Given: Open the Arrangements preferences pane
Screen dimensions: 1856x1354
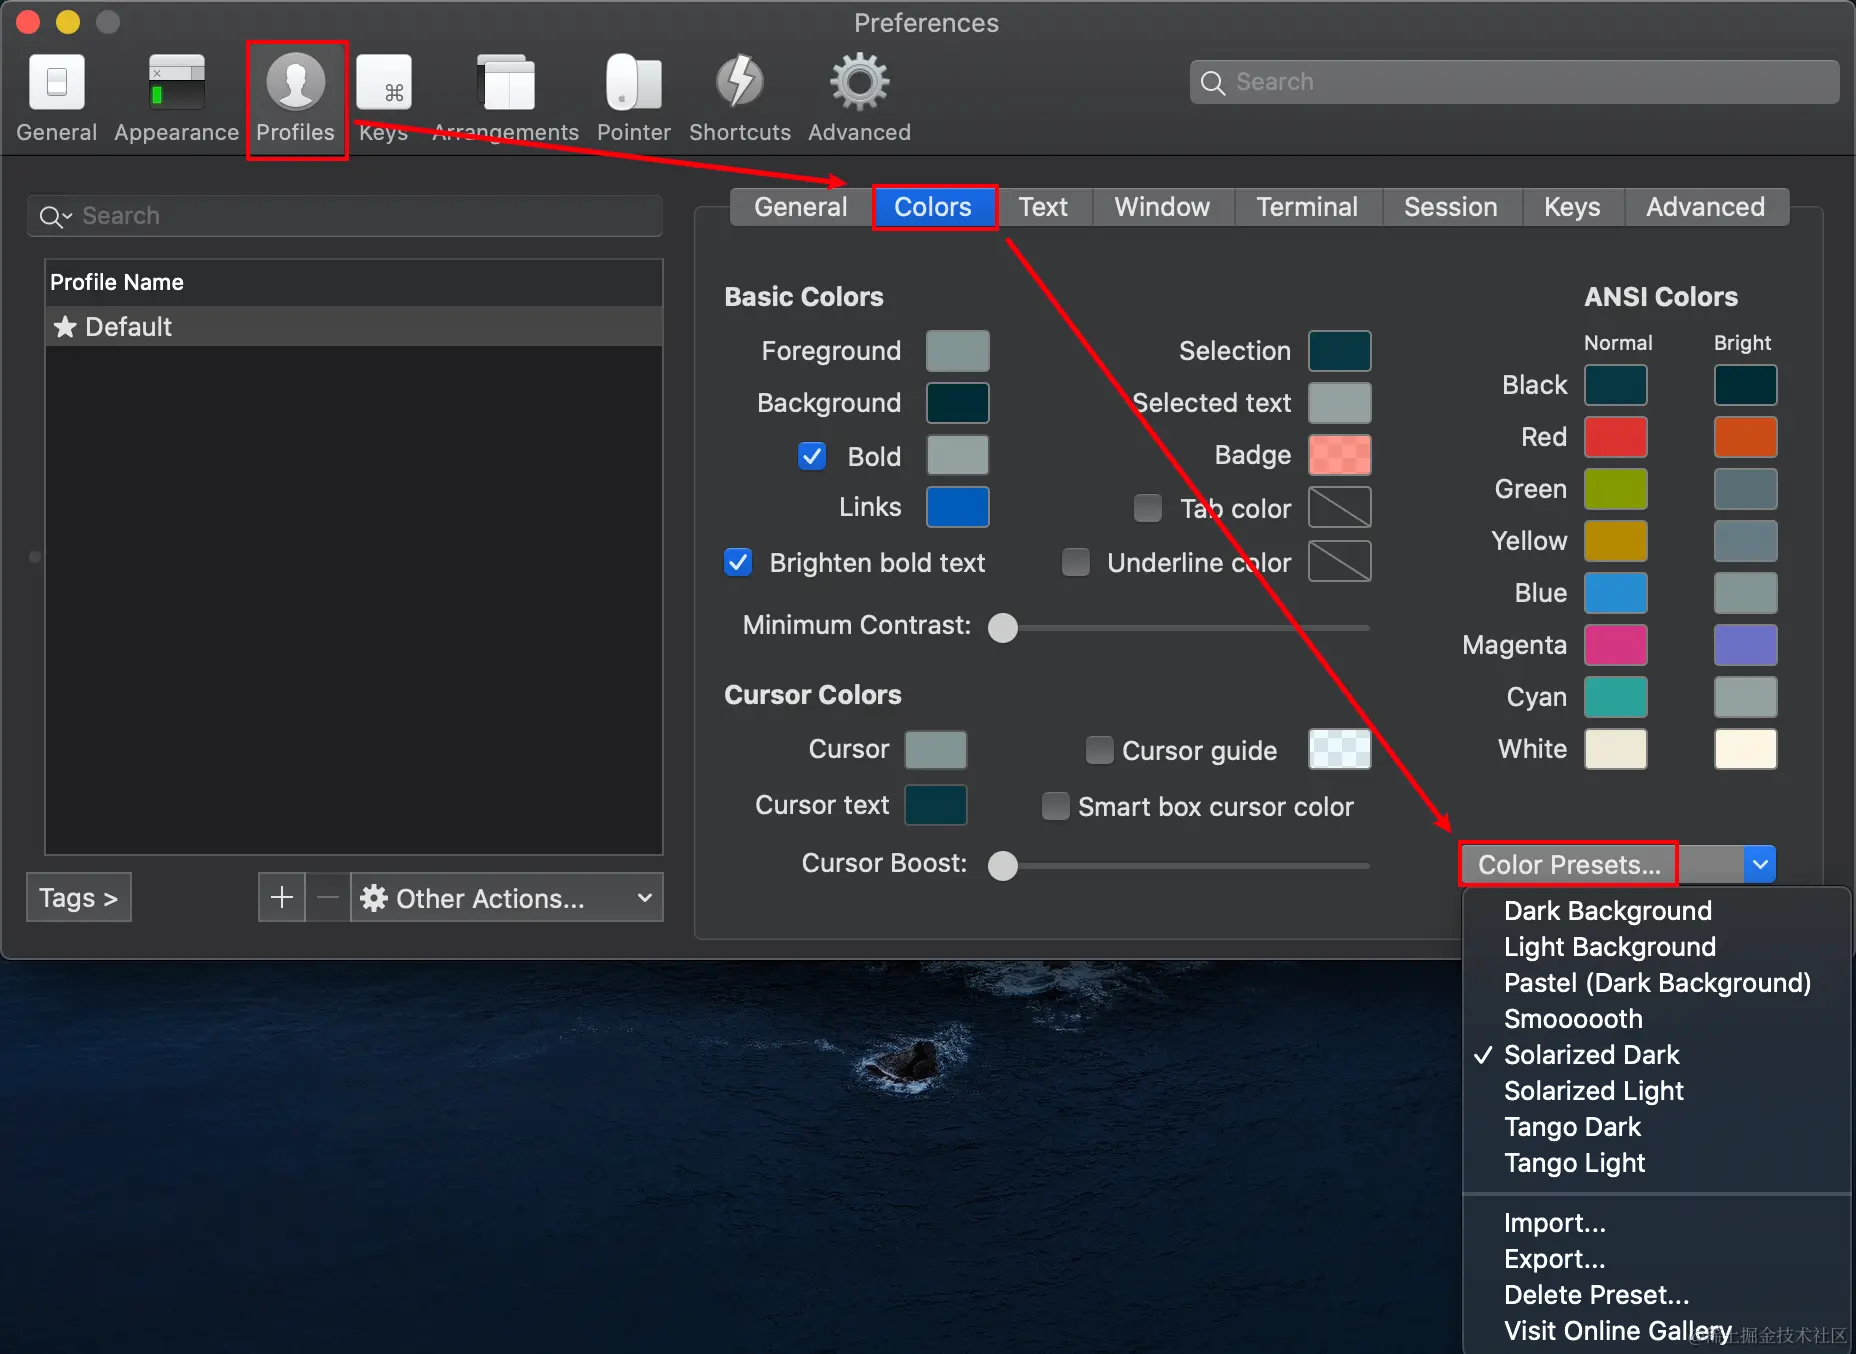Looking at the screenshot, I should click(x=506, y=99).
